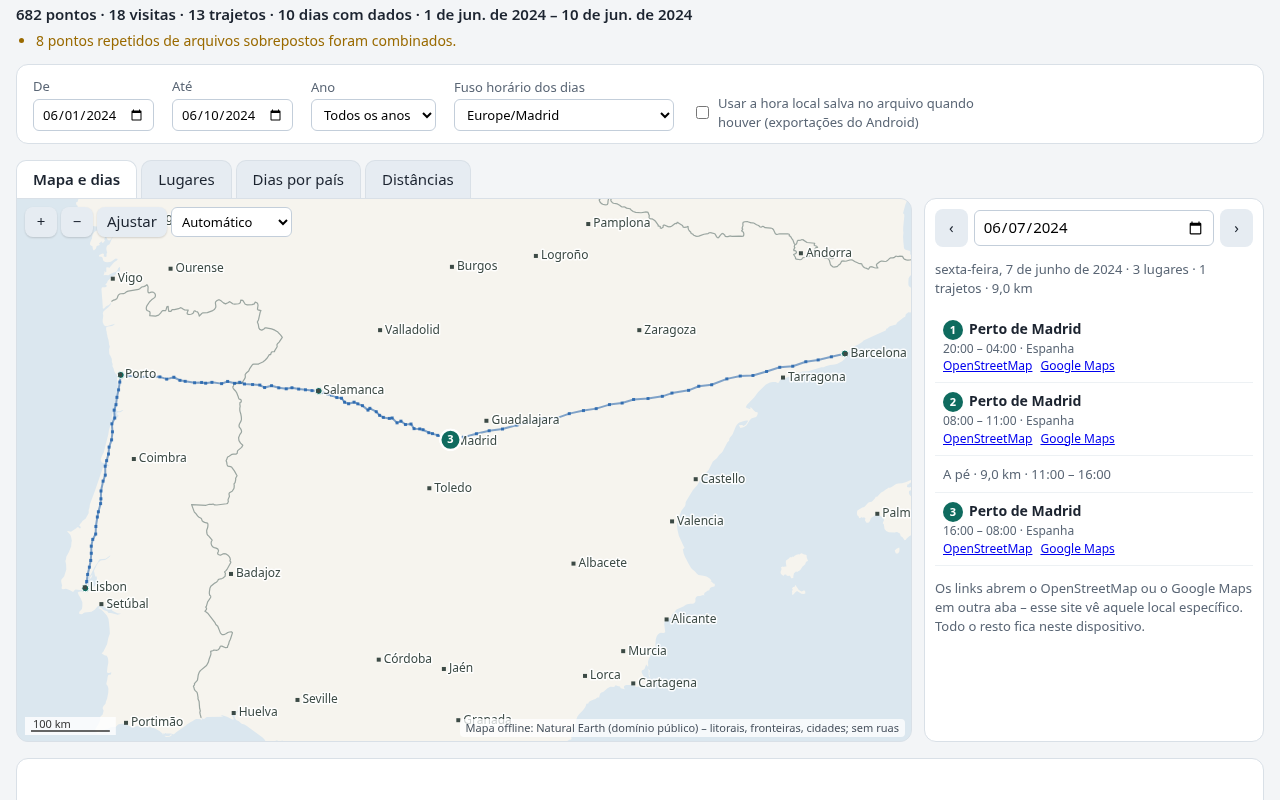The width and height of the screenshot is (1280, 800).
Task: Click the Salamanca route point
Action: click(x=318, y=391)
